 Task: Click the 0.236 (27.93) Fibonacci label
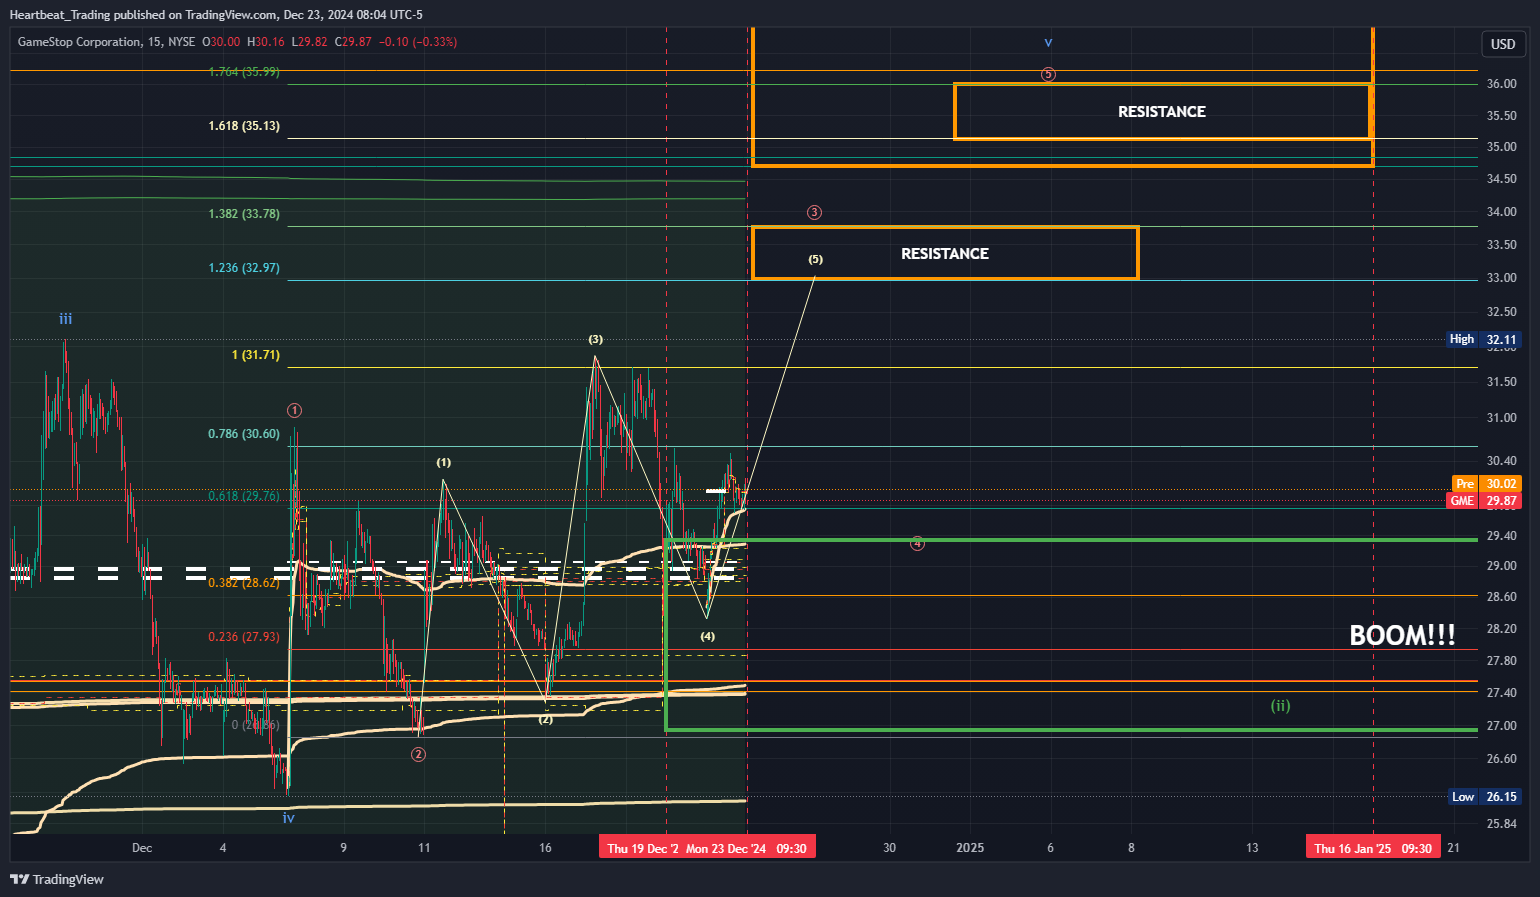[244, 637]
